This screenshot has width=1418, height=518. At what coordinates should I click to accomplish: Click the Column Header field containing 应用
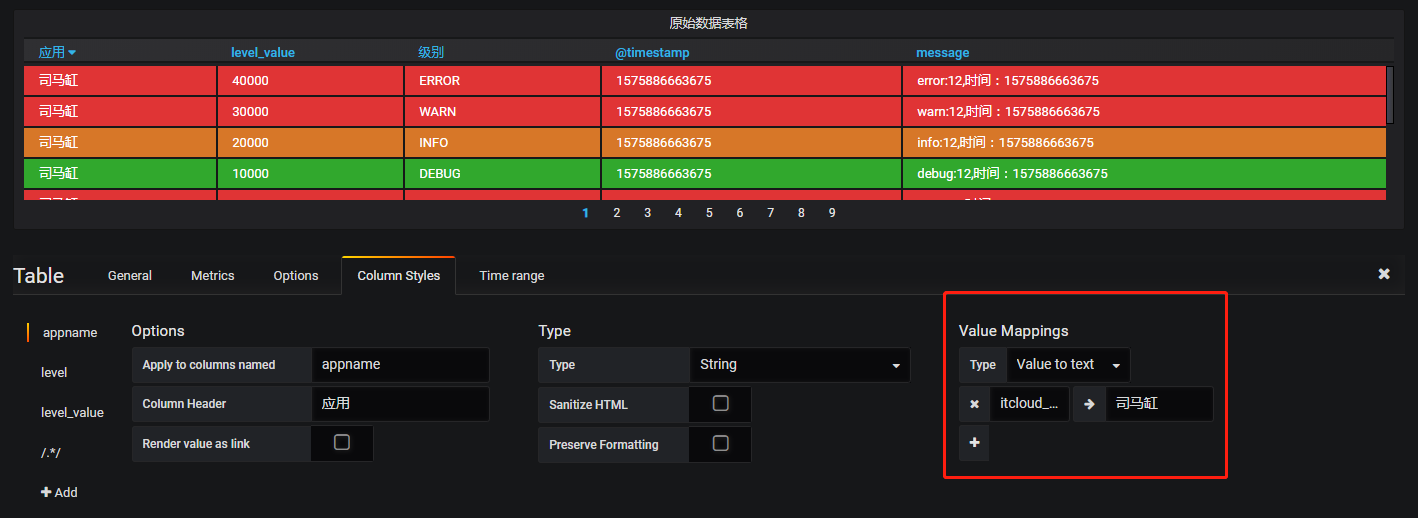[400, 404]
